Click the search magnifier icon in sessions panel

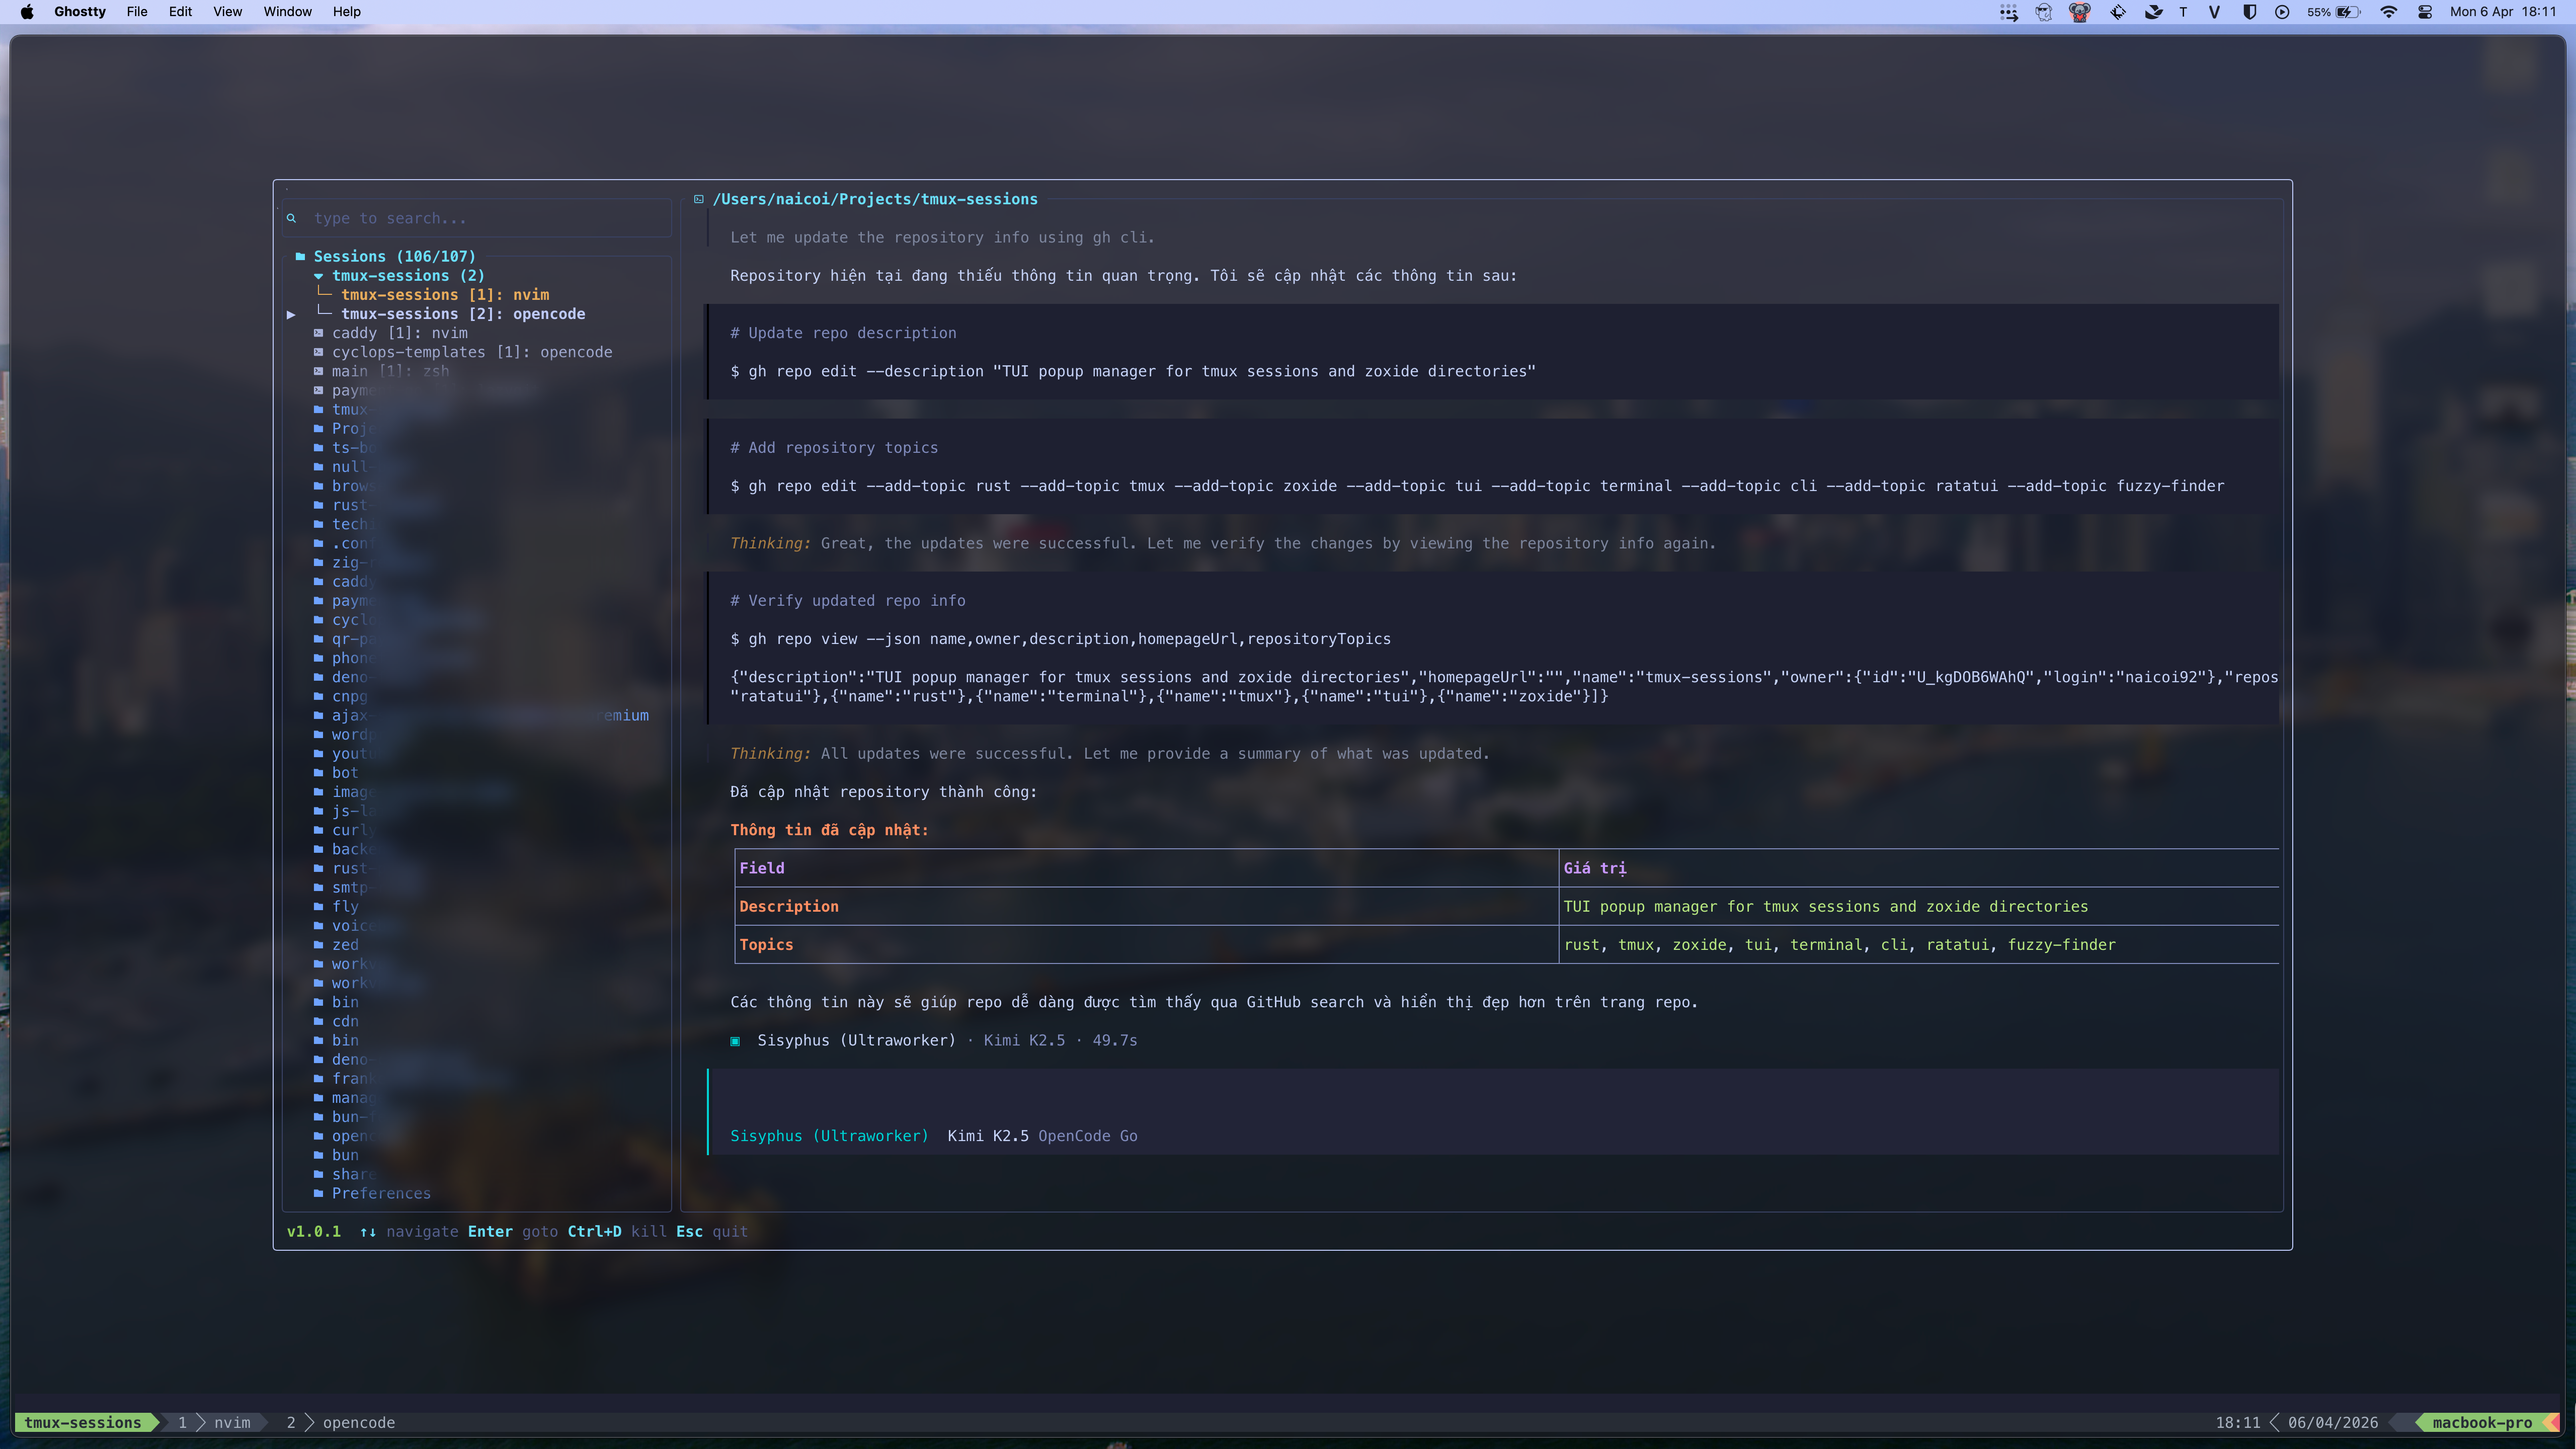pyautogui.click(x=291, y=218)
